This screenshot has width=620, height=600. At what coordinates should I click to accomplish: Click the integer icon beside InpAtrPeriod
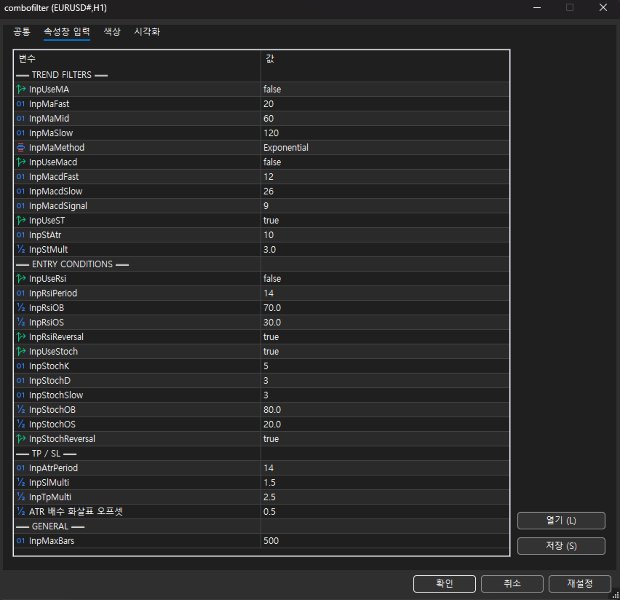click(x=21, y=468)
